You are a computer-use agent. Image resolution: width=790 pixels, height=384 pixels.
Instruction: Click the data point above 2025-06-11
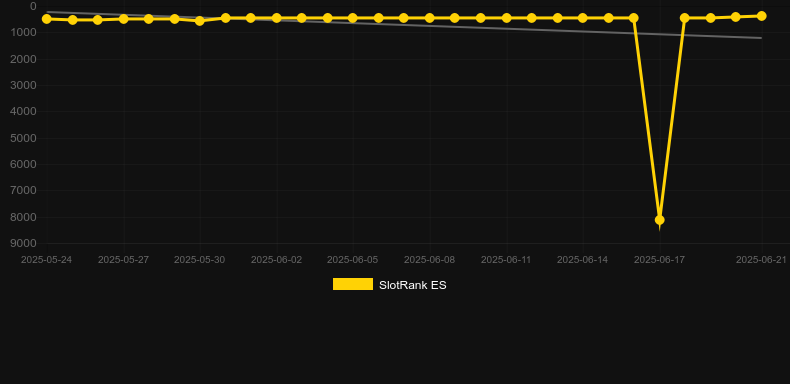pyautogui.click(x=506, y=18)
